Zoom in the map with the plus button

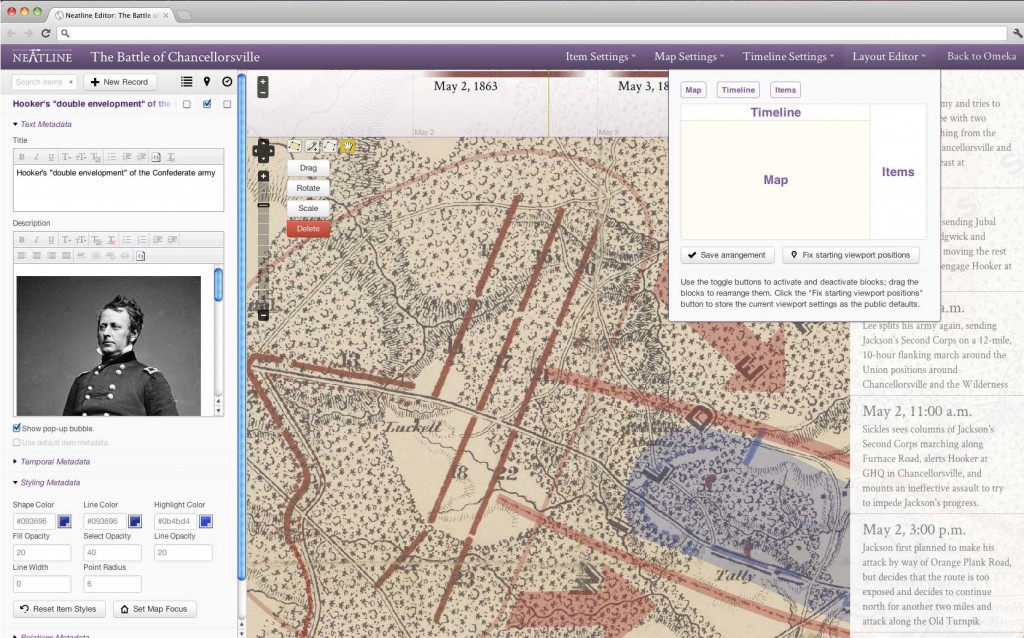(263, 176)
